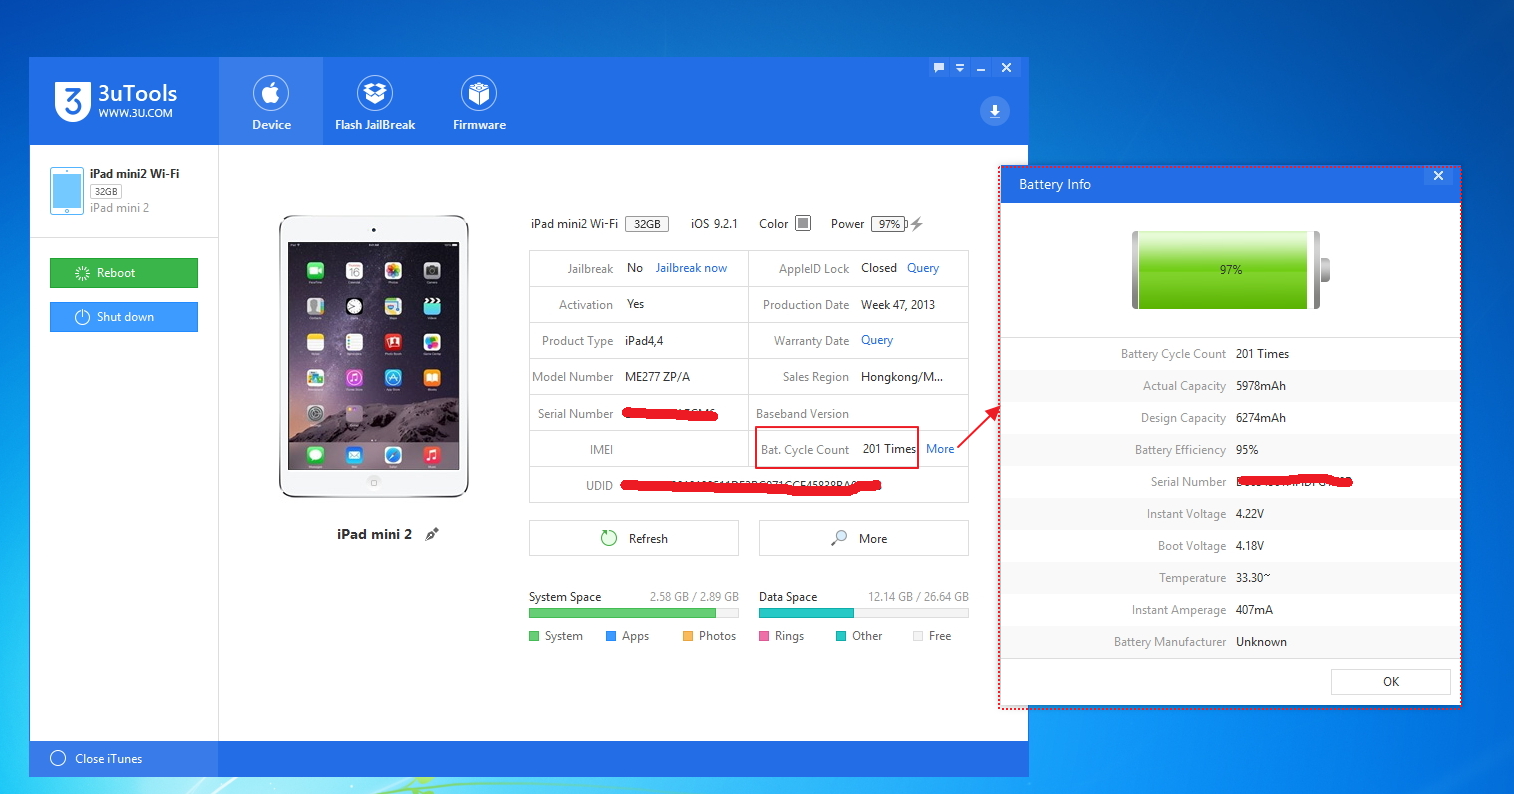Click the gray device Color swatch
This screenshot has width=1514, height=794.
[x=802, y=223]
